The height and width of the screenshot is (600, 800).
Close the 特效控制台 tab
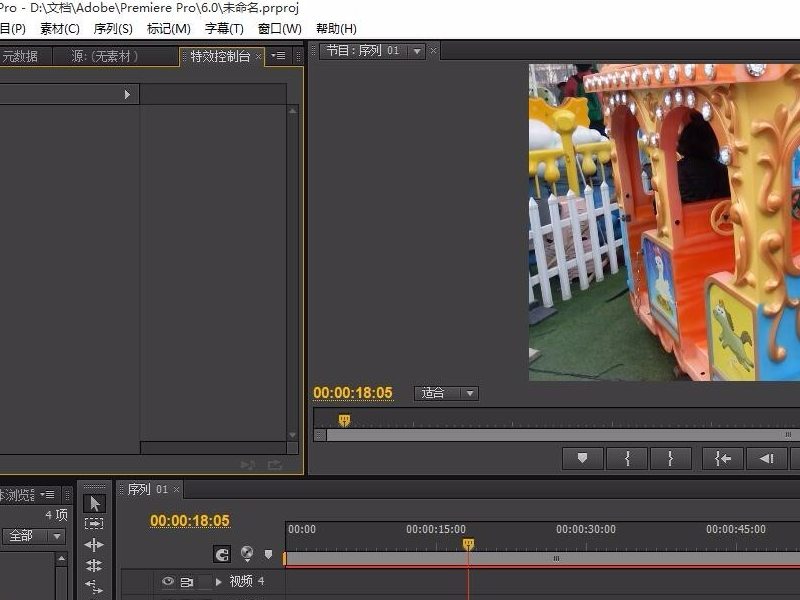pos(258,56)
